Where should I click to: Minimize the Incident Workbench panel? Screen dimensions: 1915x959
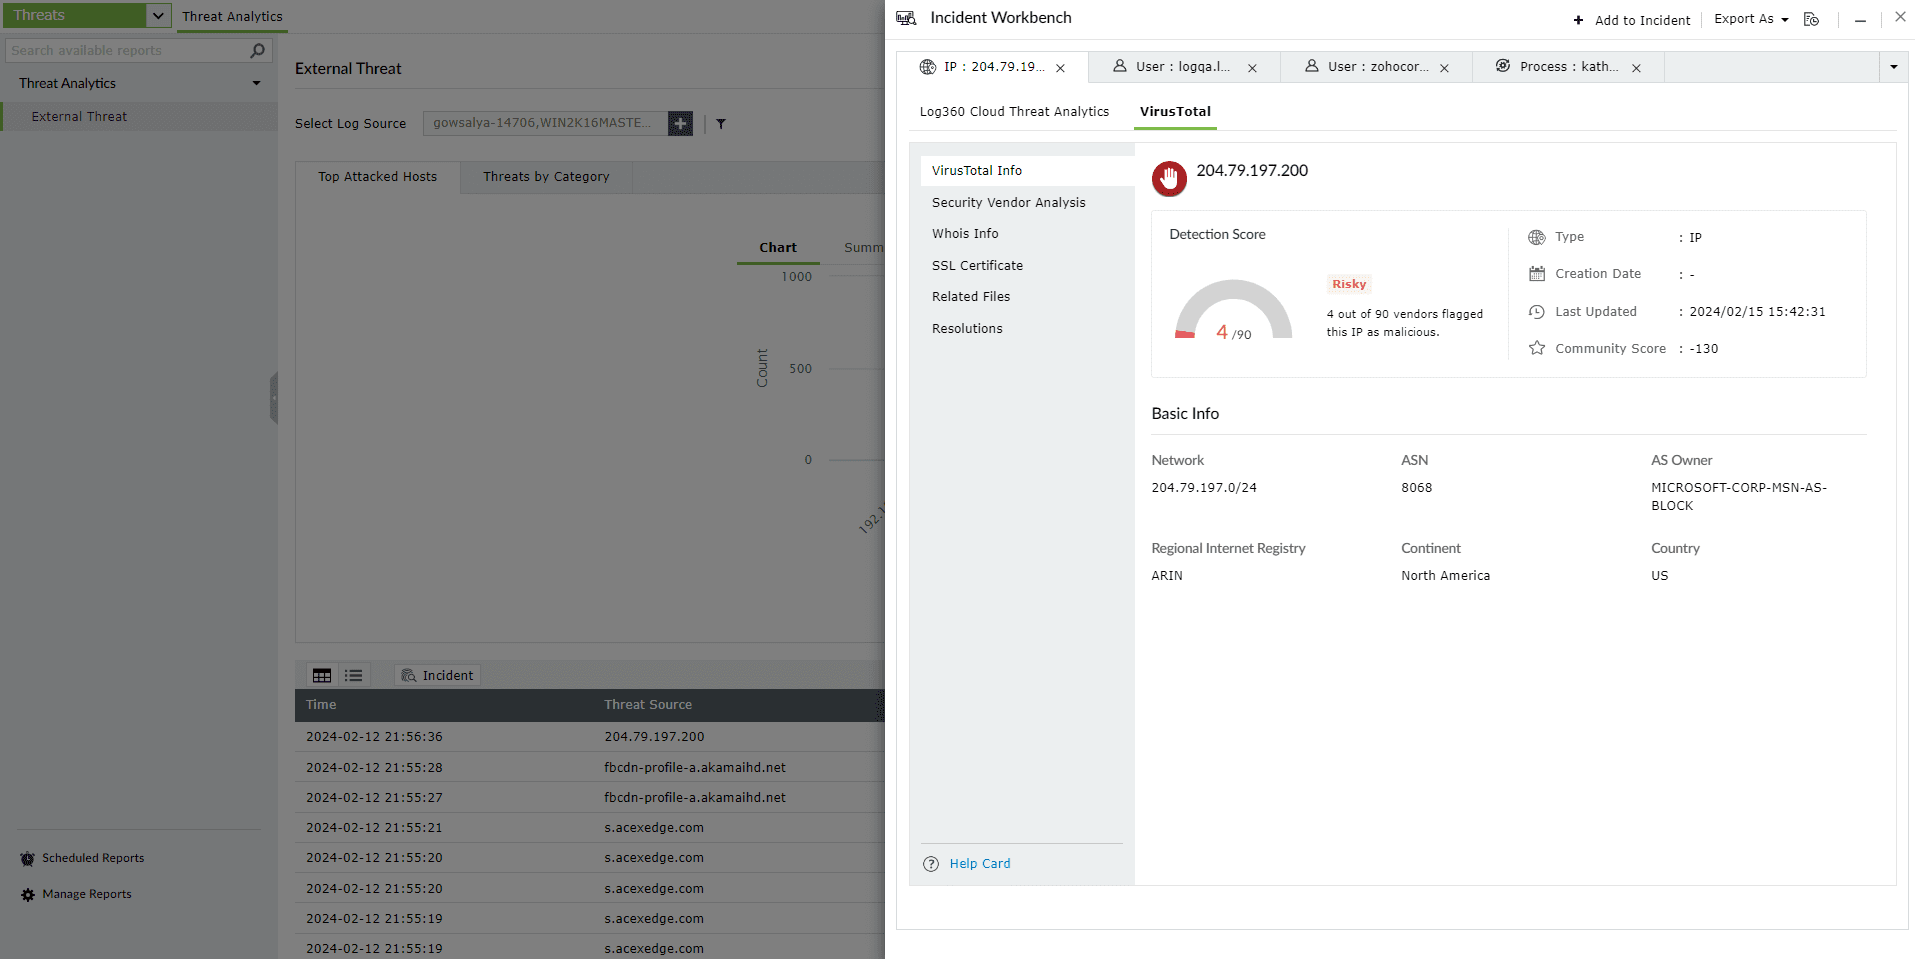pos(1860,20)
